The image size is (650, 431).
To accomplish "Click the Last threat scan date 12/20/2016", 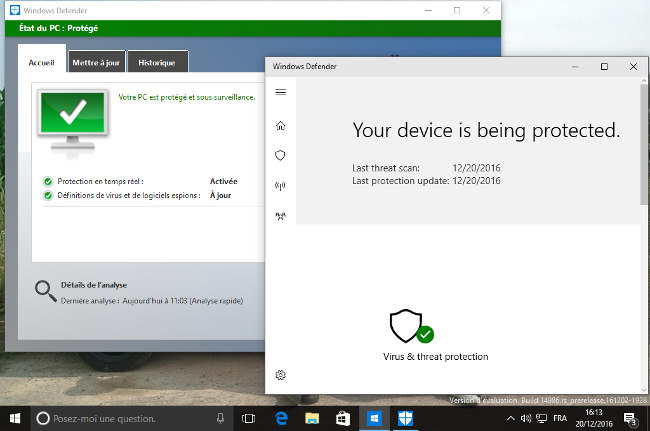I will 476,168.
